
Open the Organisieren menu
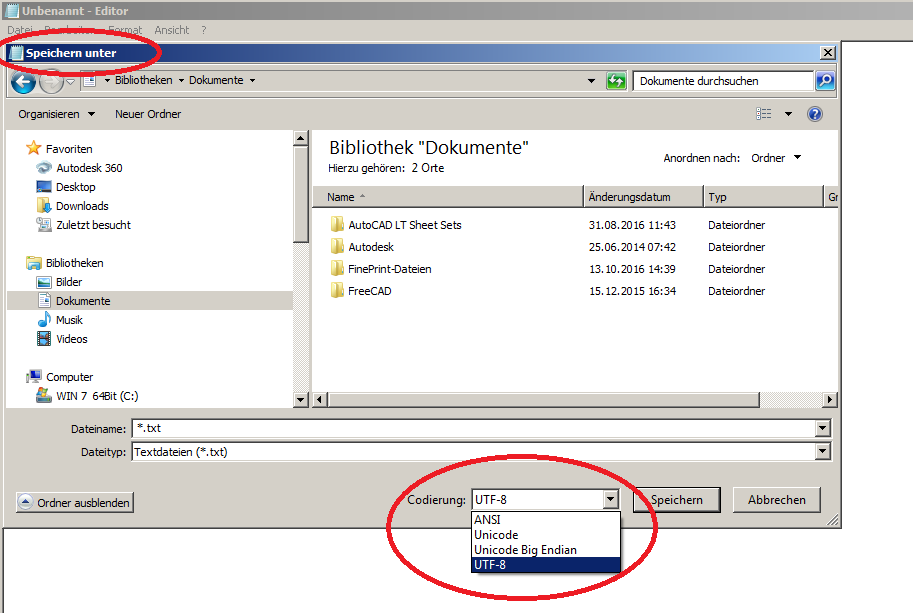point(57,114)
